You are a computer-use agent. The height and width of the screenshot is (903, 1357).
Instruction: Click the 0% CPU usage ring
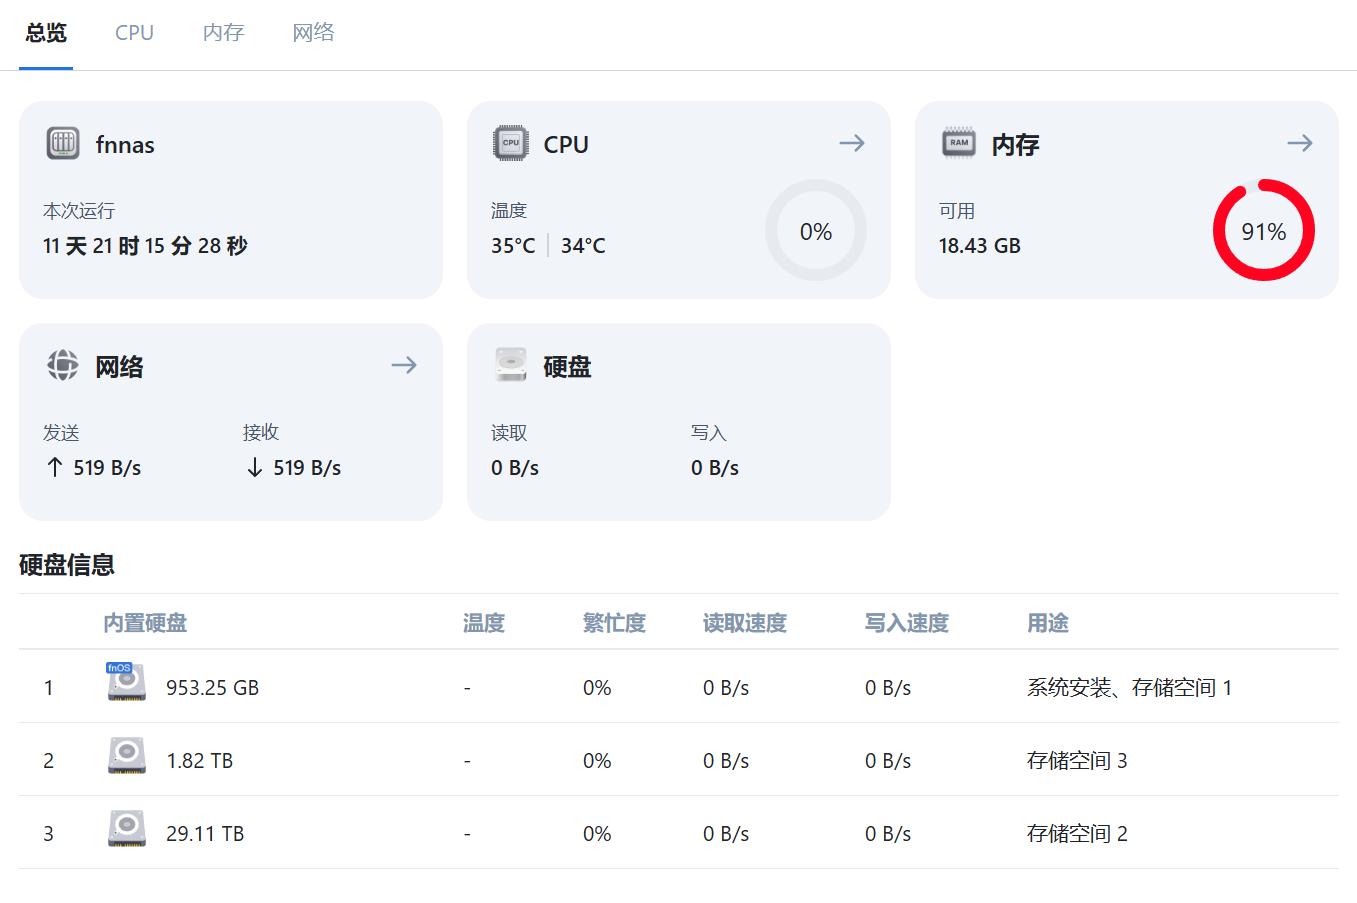tap(816, 230)
